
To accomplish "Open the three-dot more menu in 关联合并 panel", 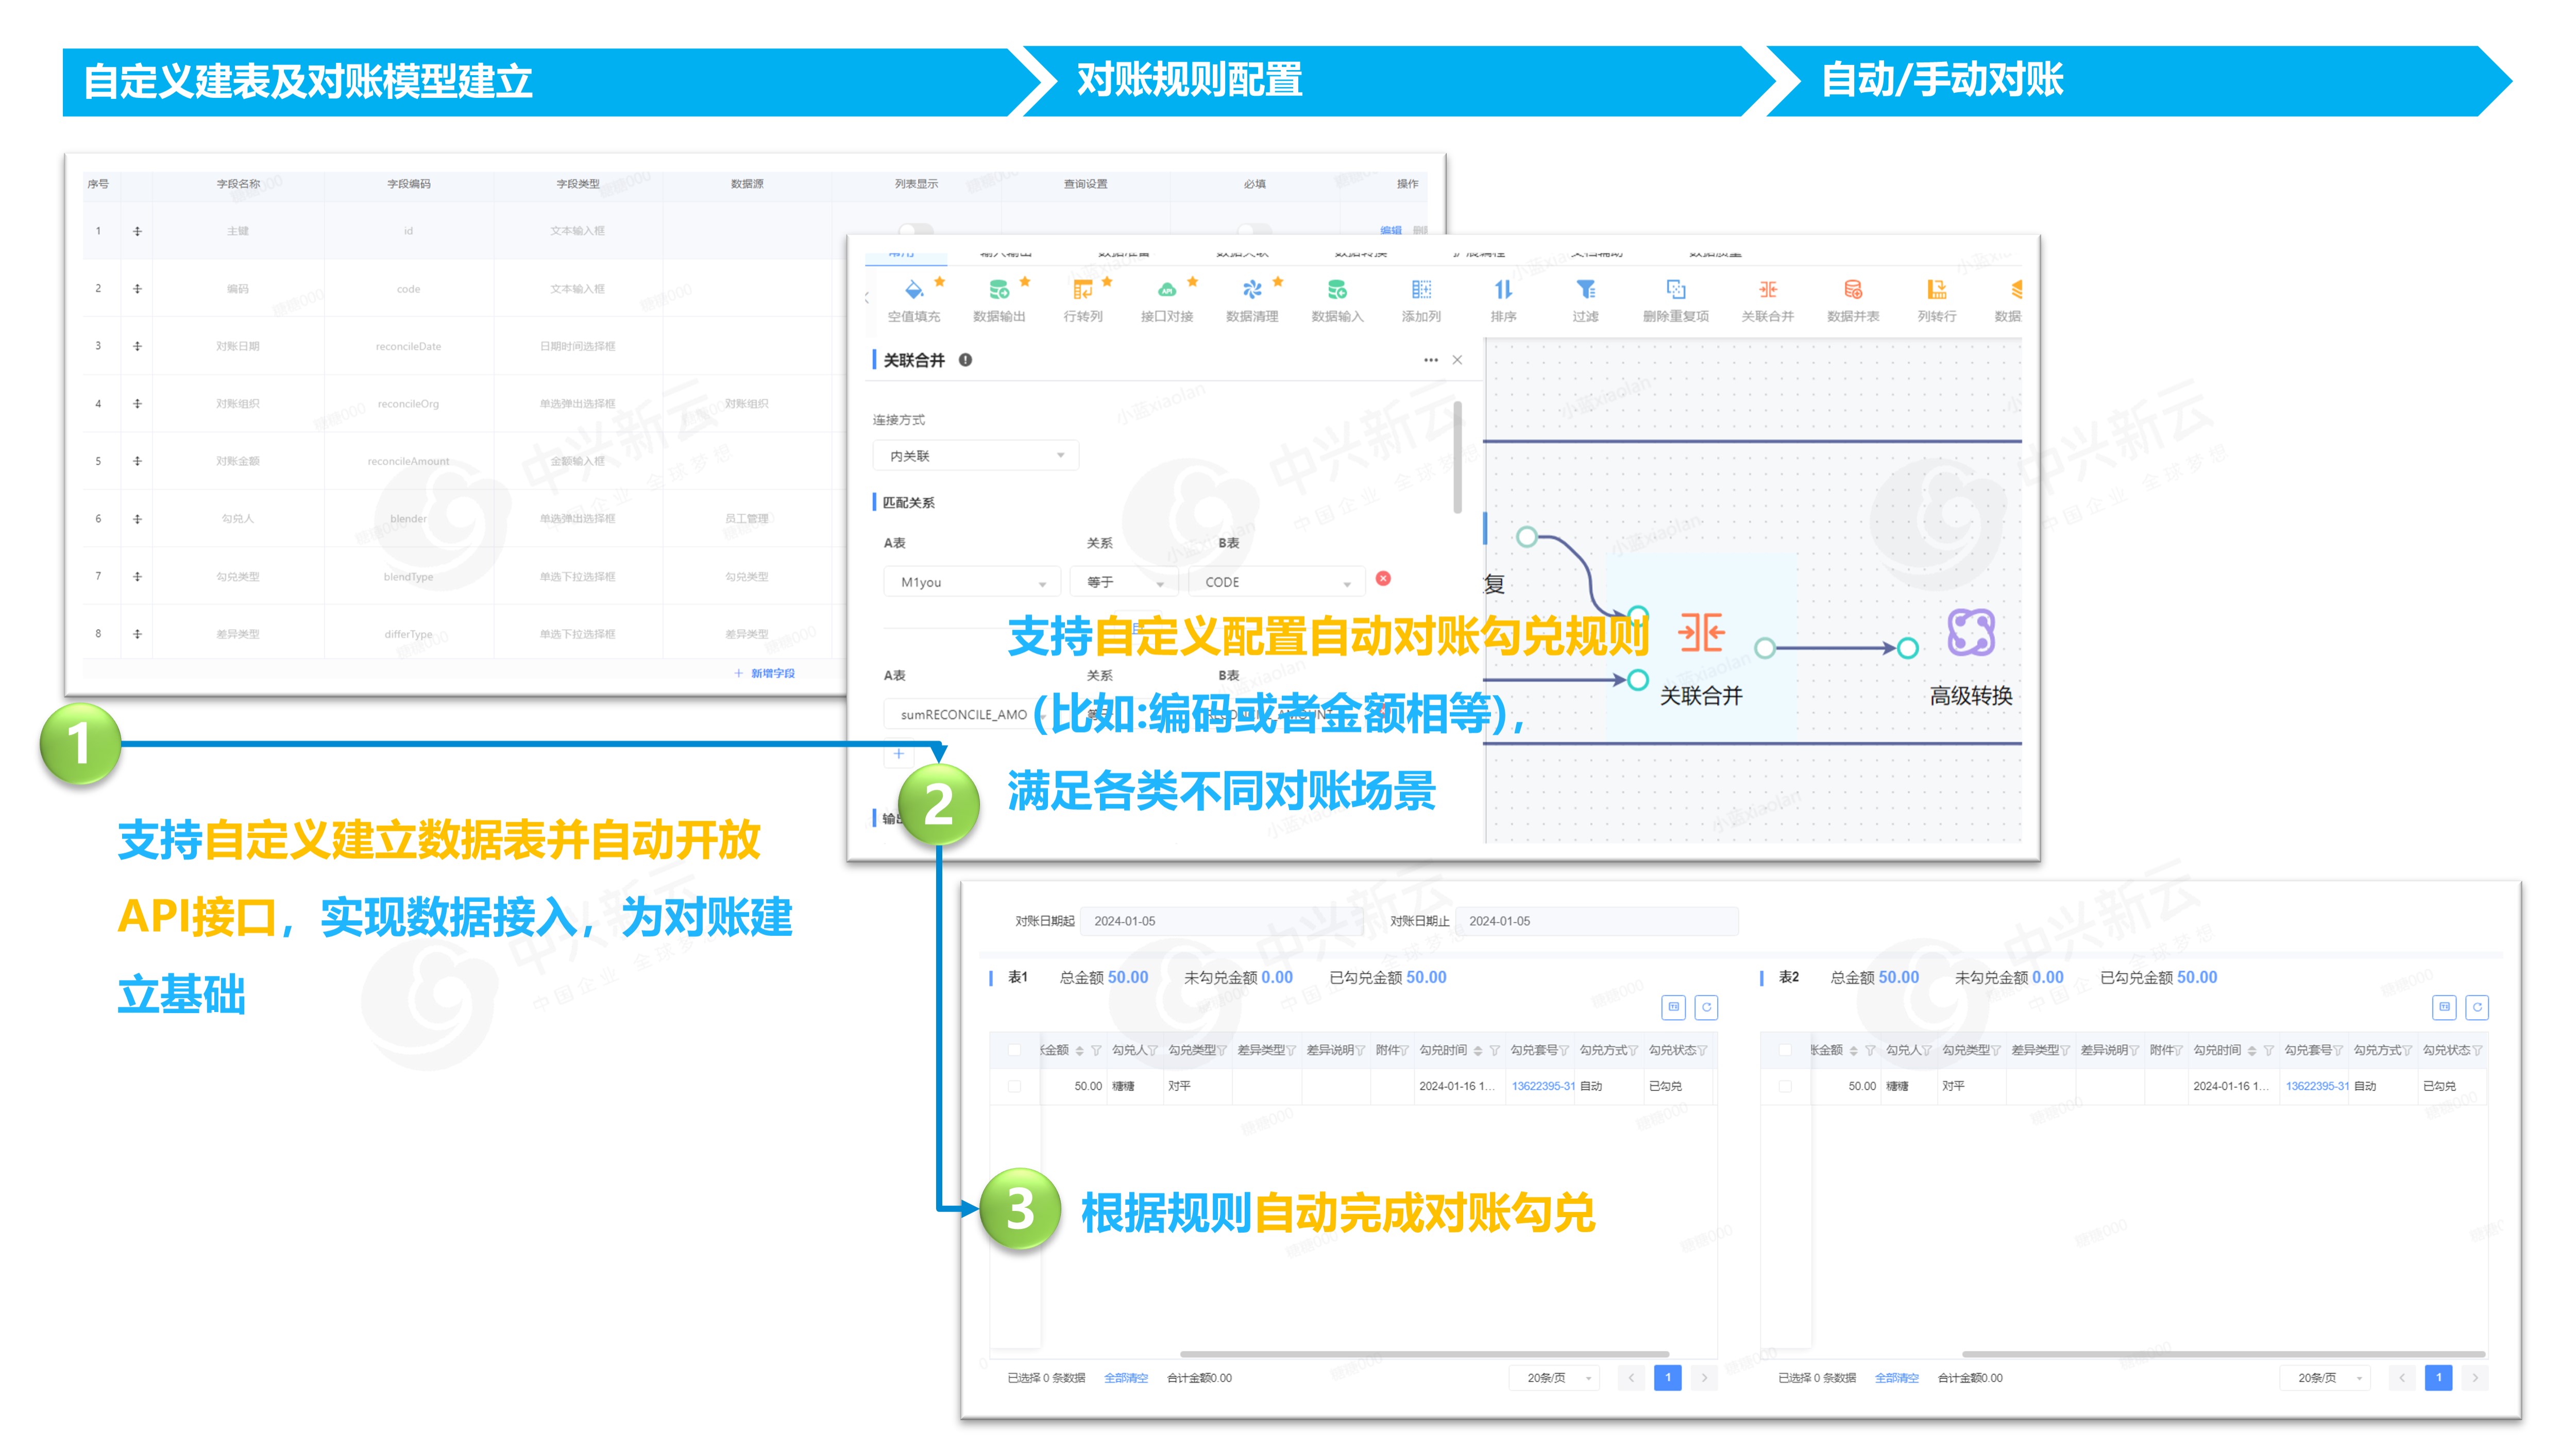I will coord(1431,360).
